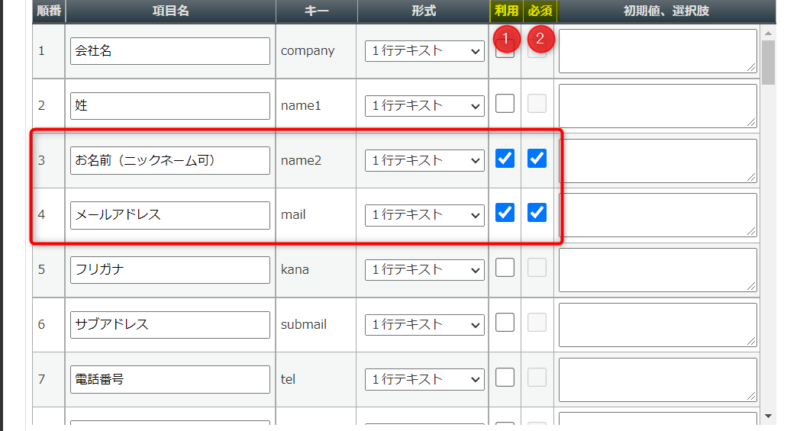Edit the お名前（ニックネーム可） name field
The height and width of the screenshot is (431, 800).
pos(170,161)
